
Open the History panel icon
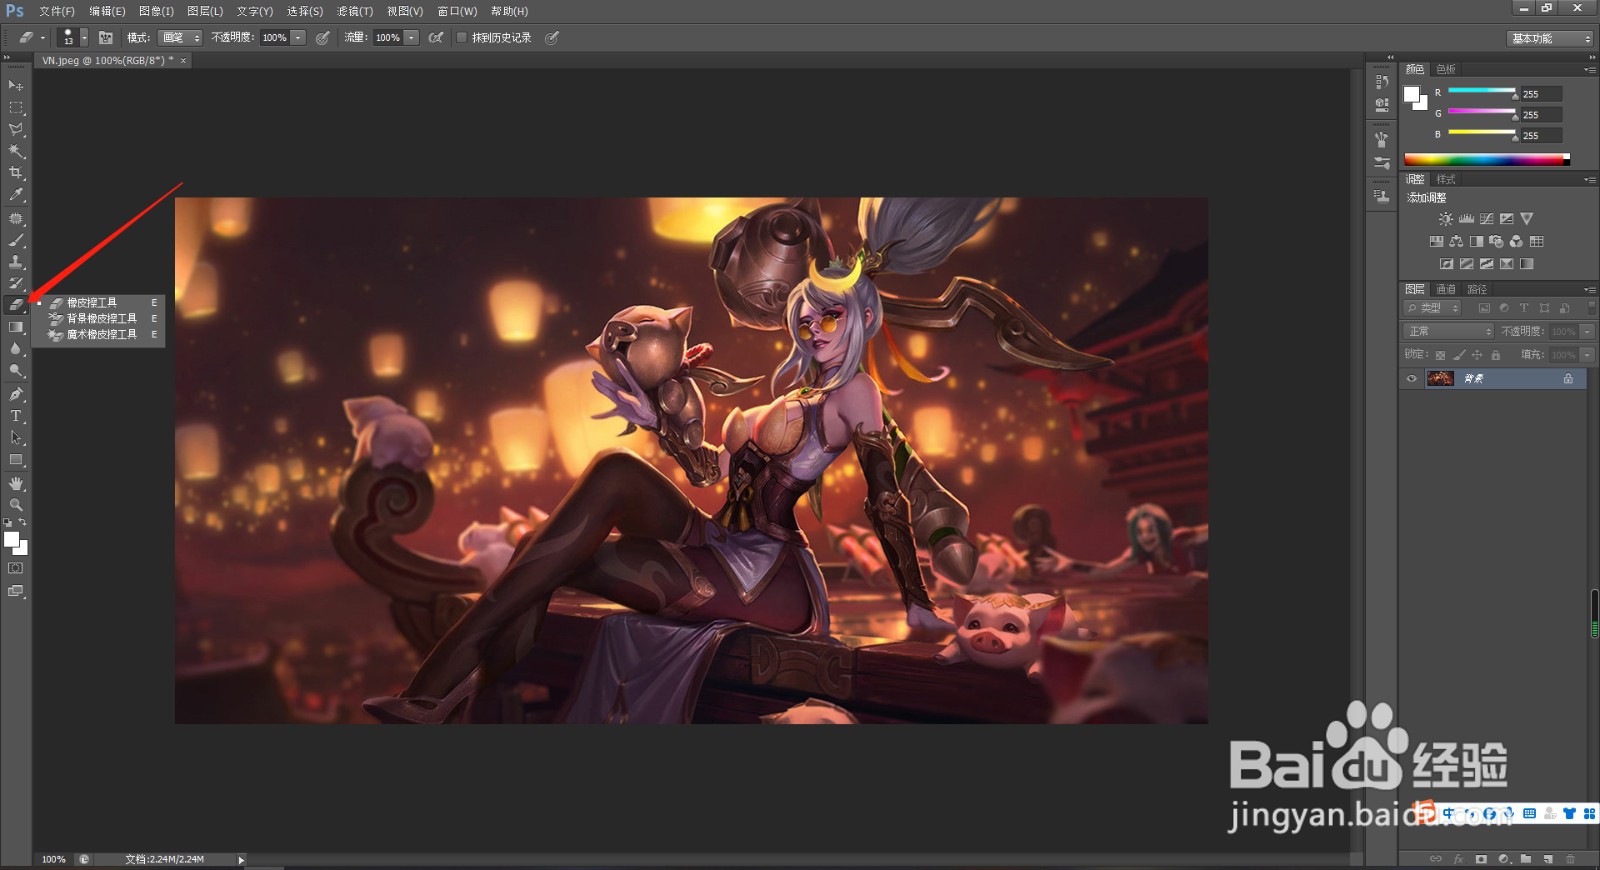(x=1382, y=82)
